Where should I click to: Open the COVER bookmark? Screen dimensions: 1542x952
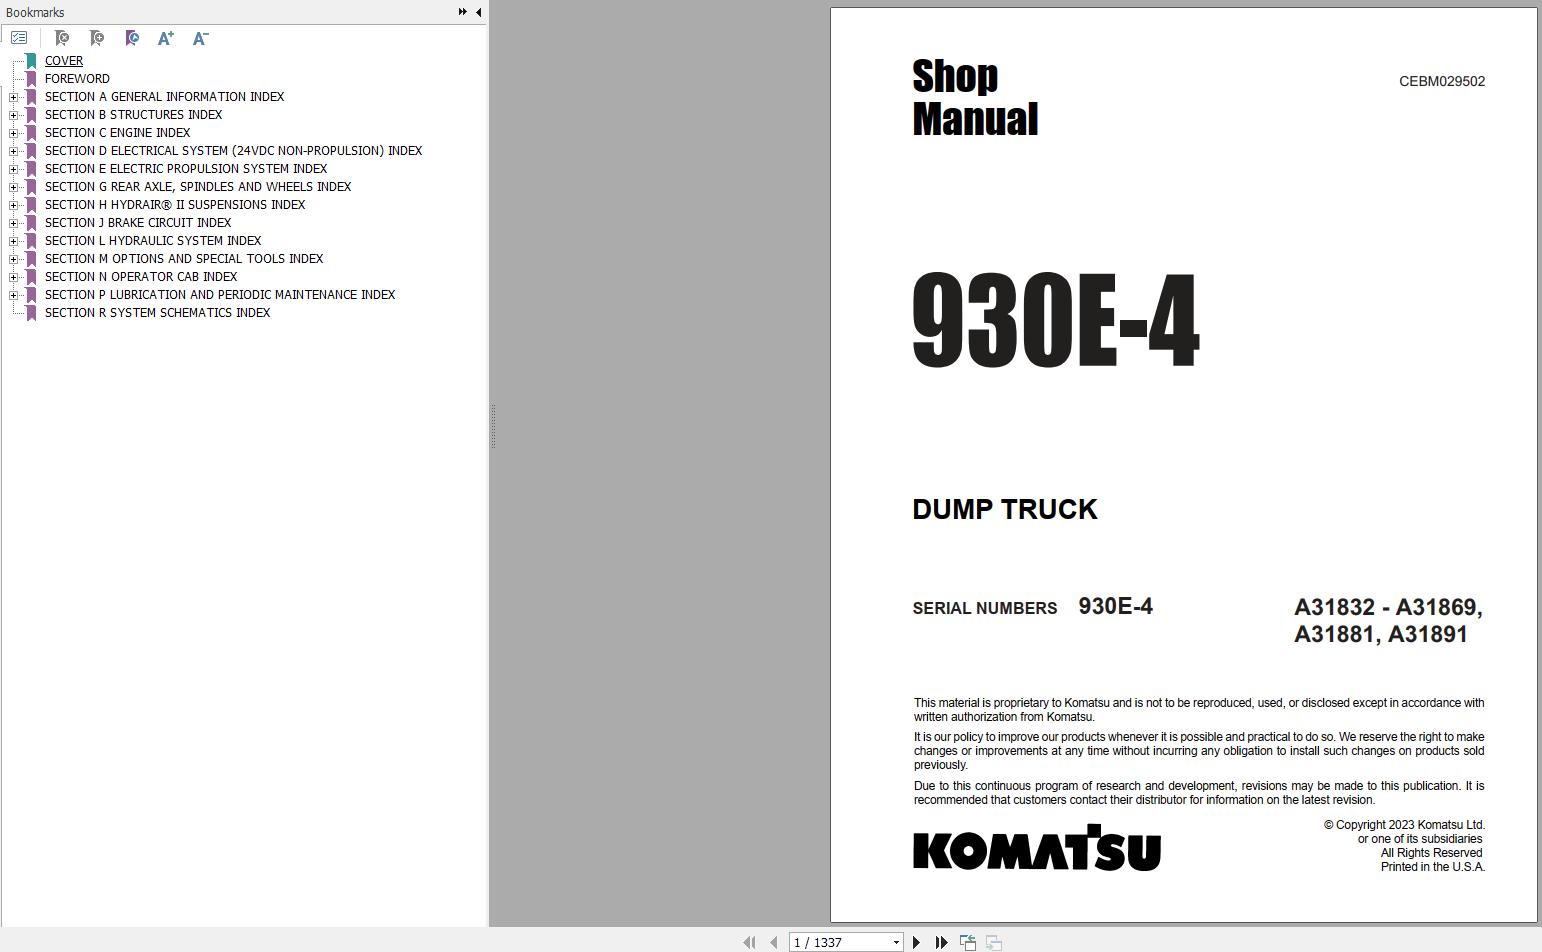[64, 61]
